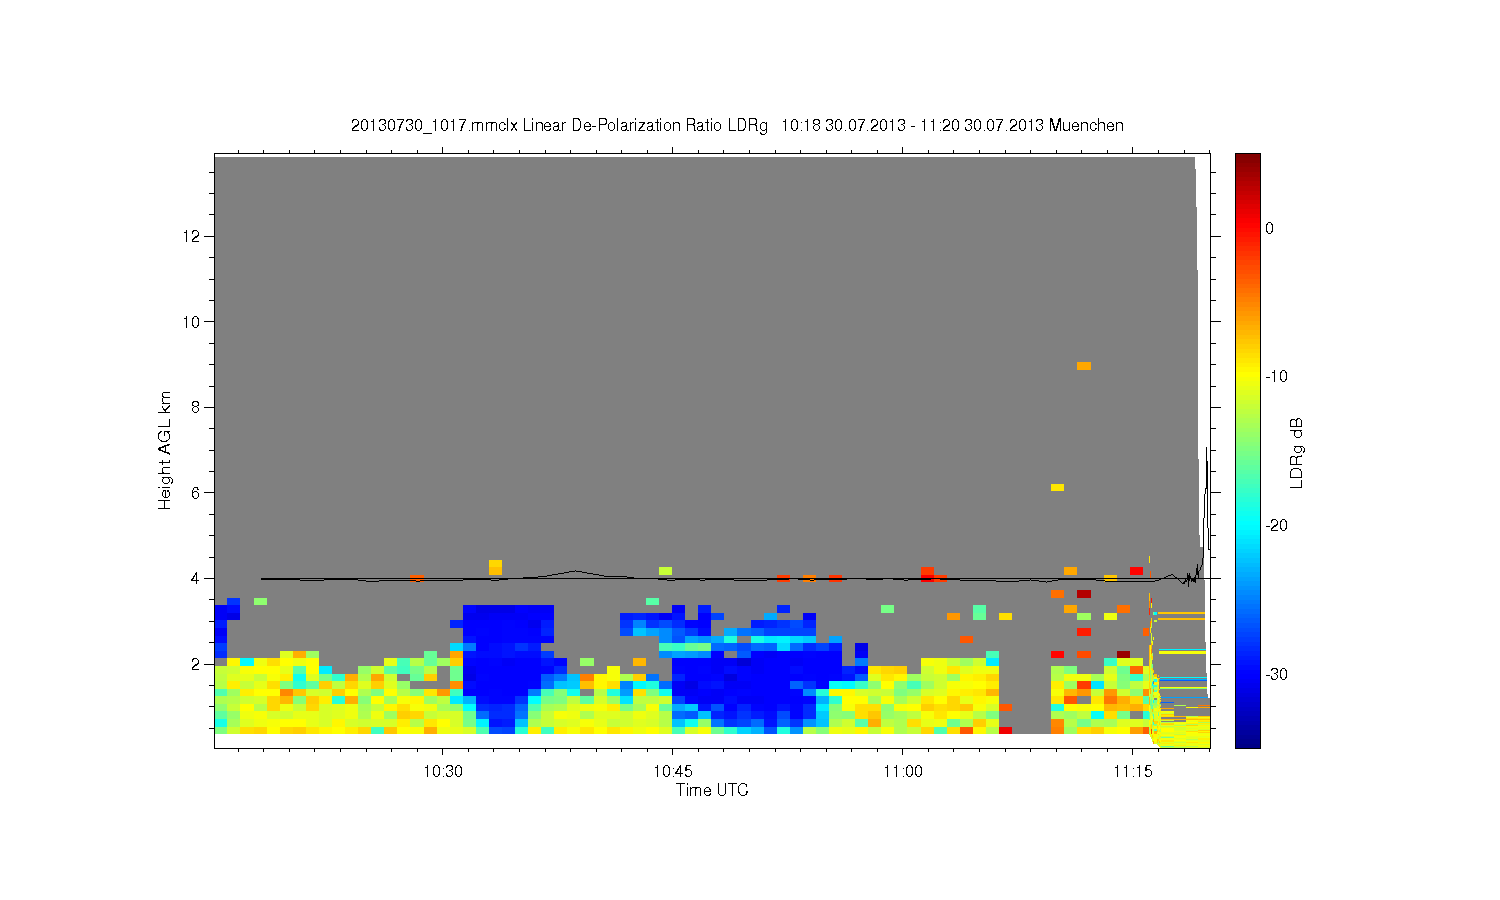Viewport: 1500px width, 900px height.
Task: Click the 2 km height tick label
Action: tap(198, 664)
